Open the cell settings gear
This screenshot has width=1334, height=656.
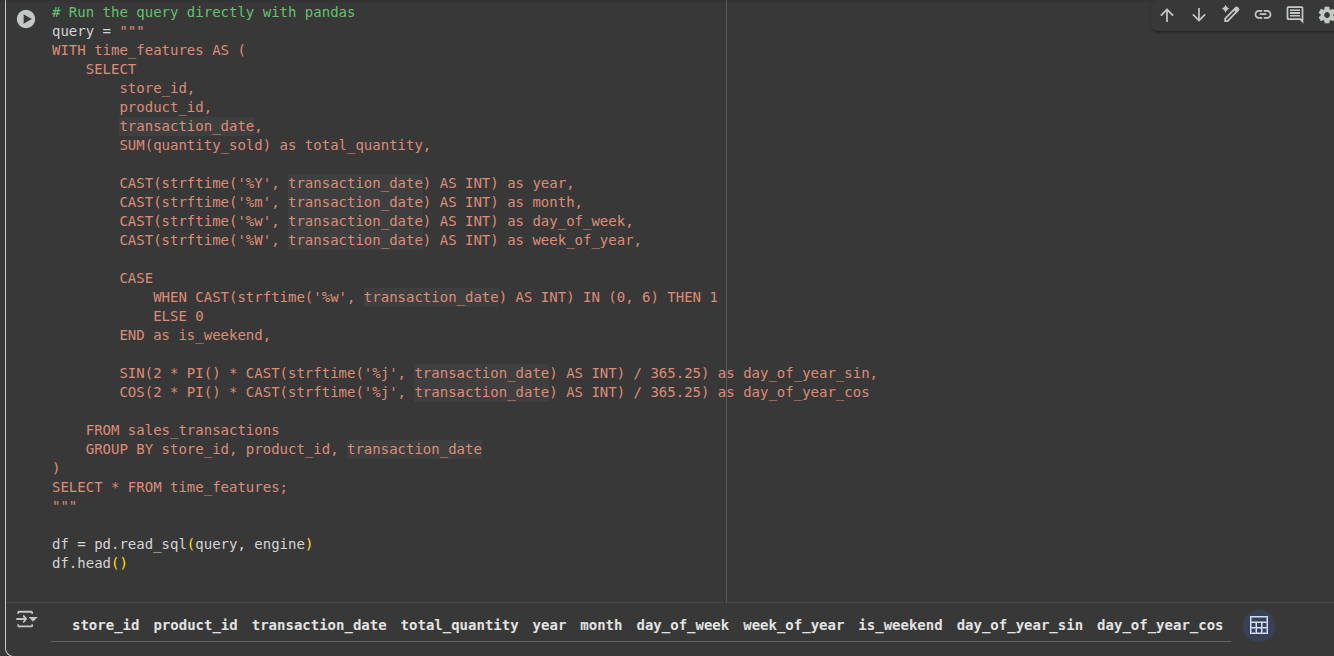pos(1326,15)
